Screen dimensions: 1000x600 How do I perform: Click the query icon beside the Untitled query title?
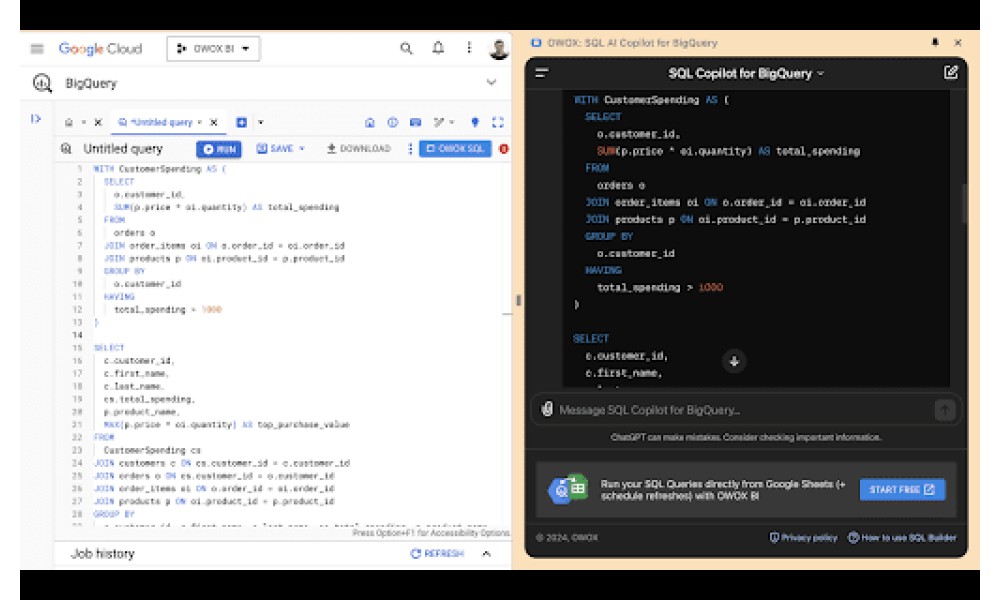click(66, 149)
